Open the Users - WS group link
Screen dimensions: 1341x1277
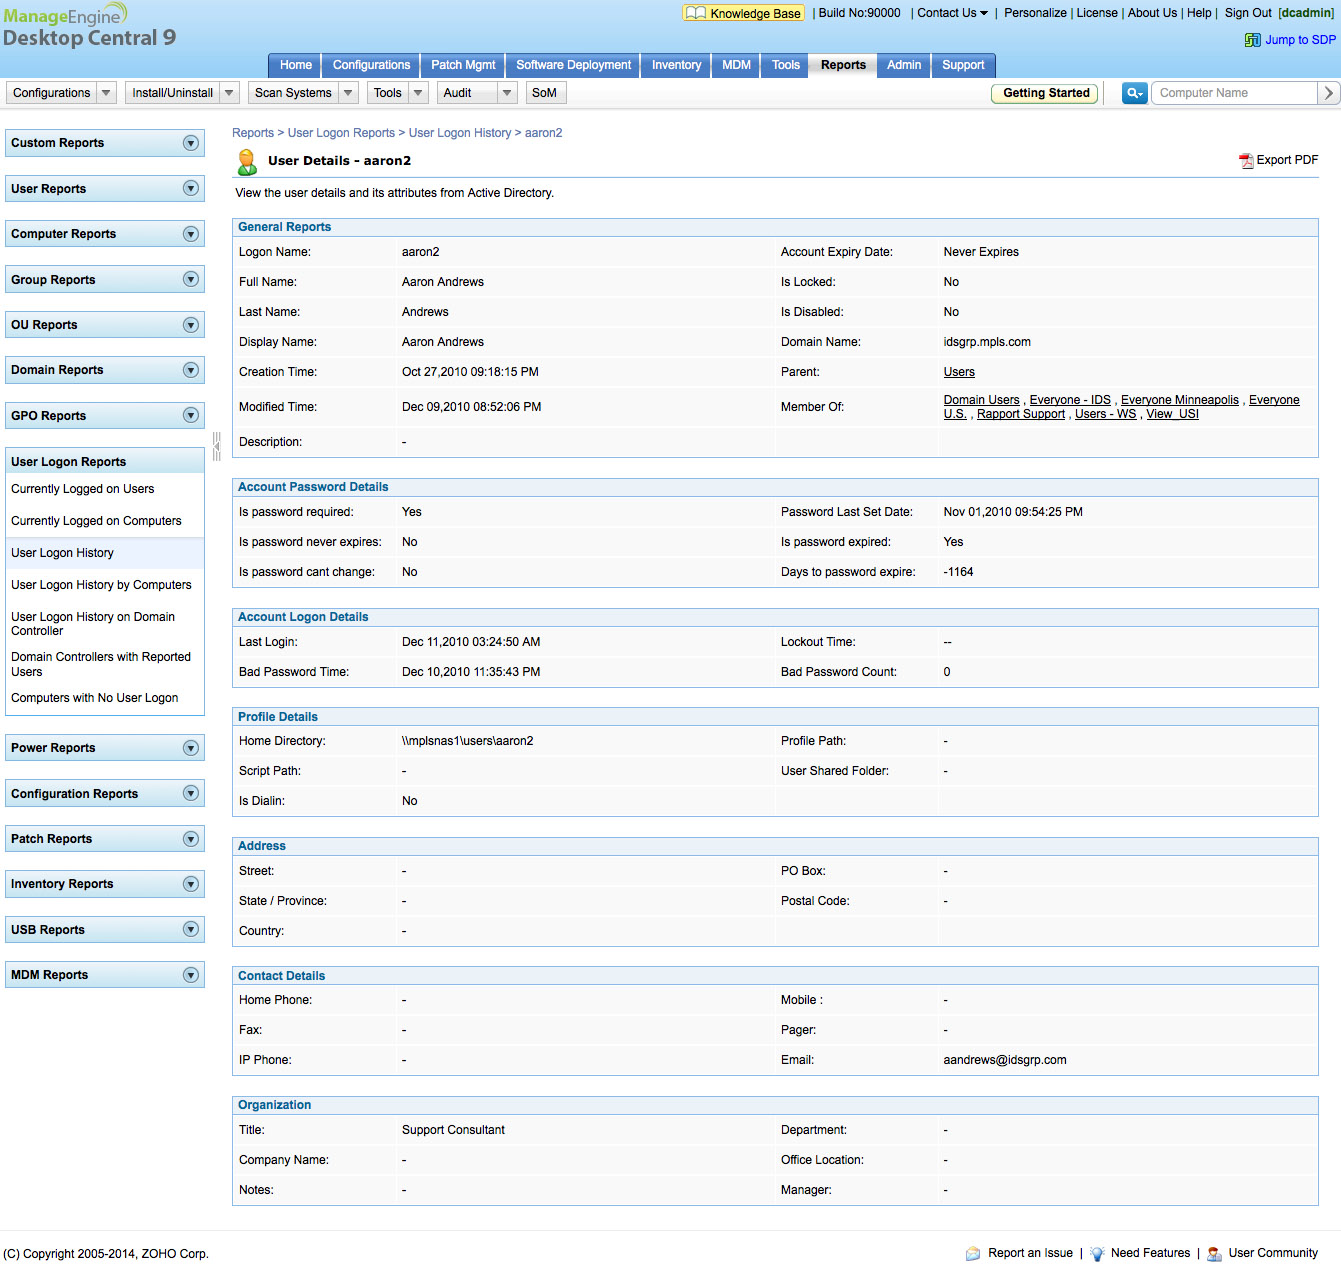[1105, 414]
